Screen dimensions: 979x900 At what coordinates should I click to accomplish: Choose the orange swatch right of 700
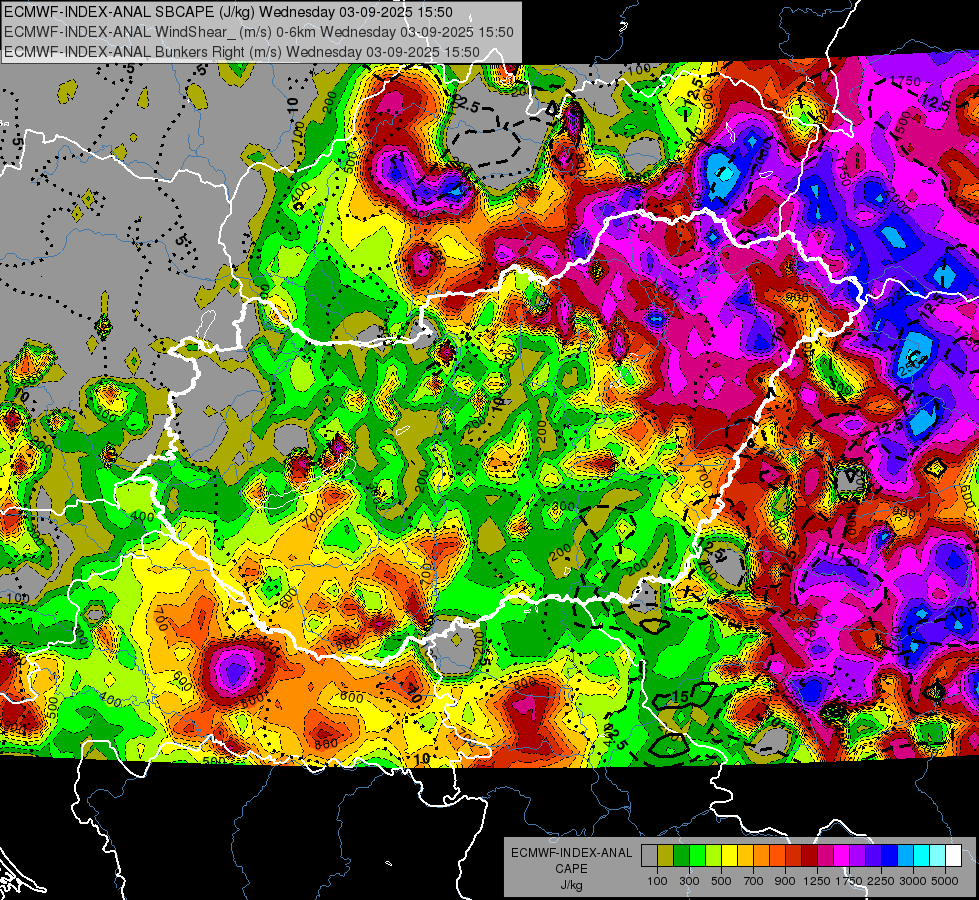[761, 856]
